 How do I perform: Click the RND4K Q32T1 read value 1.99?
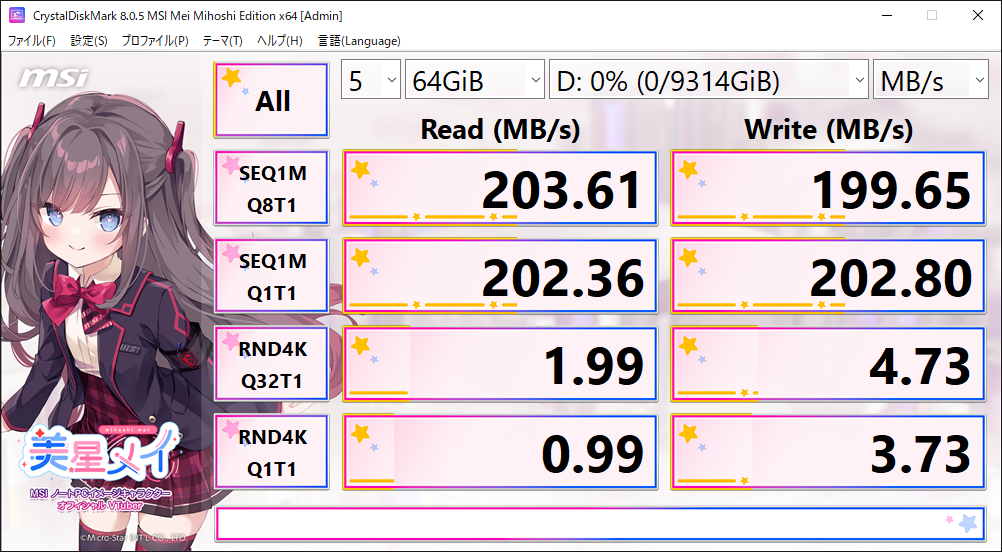[x=500, y=364]
